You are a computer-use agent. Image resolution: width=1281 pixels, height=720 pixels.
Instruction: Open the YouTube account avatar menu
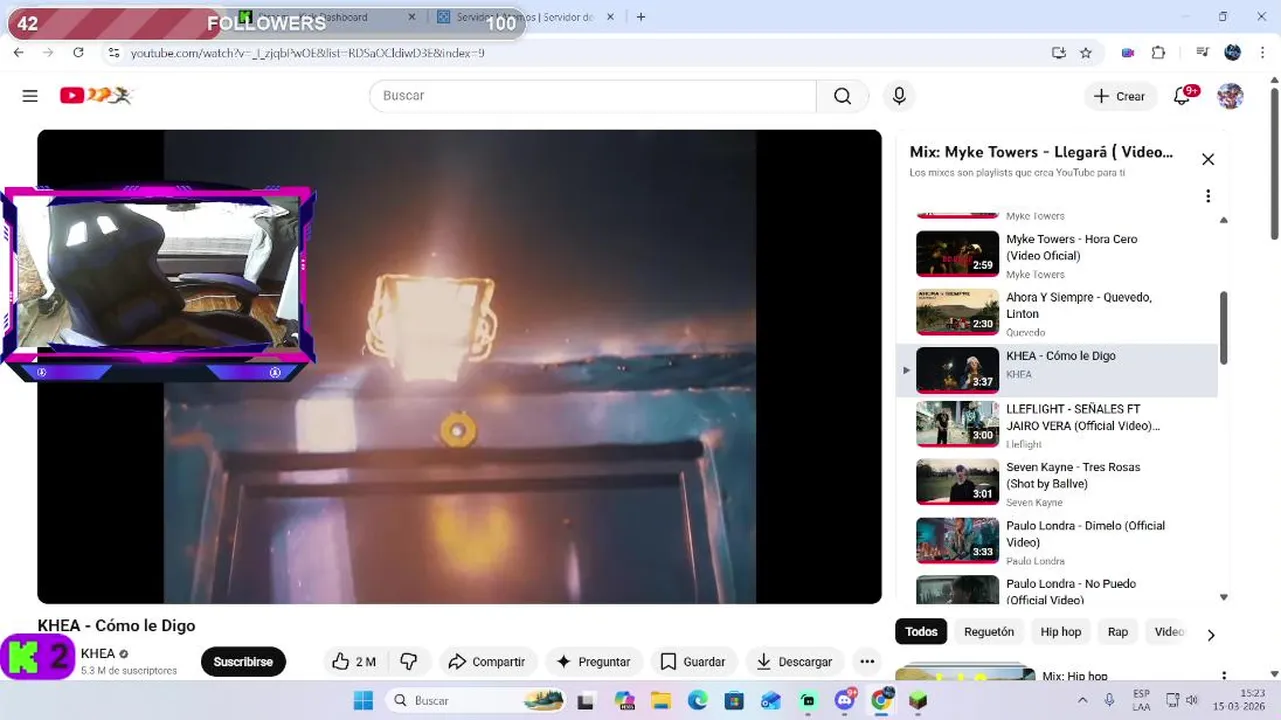pos(1230,96)
